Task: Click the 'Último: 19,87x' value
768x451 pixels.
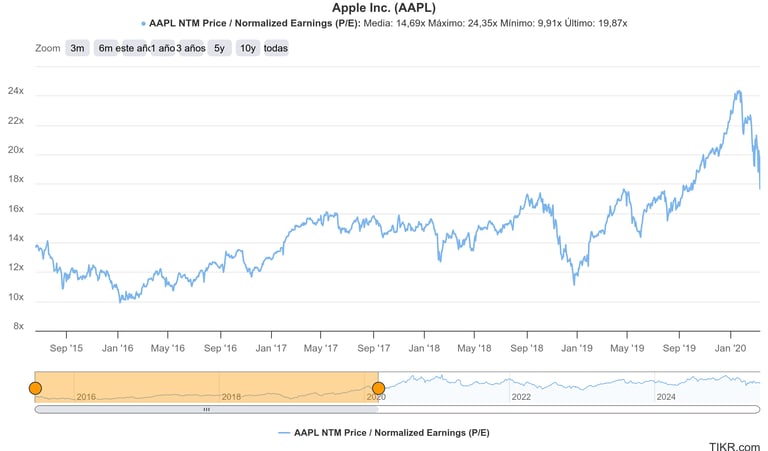Action: [x=596, y=23]
